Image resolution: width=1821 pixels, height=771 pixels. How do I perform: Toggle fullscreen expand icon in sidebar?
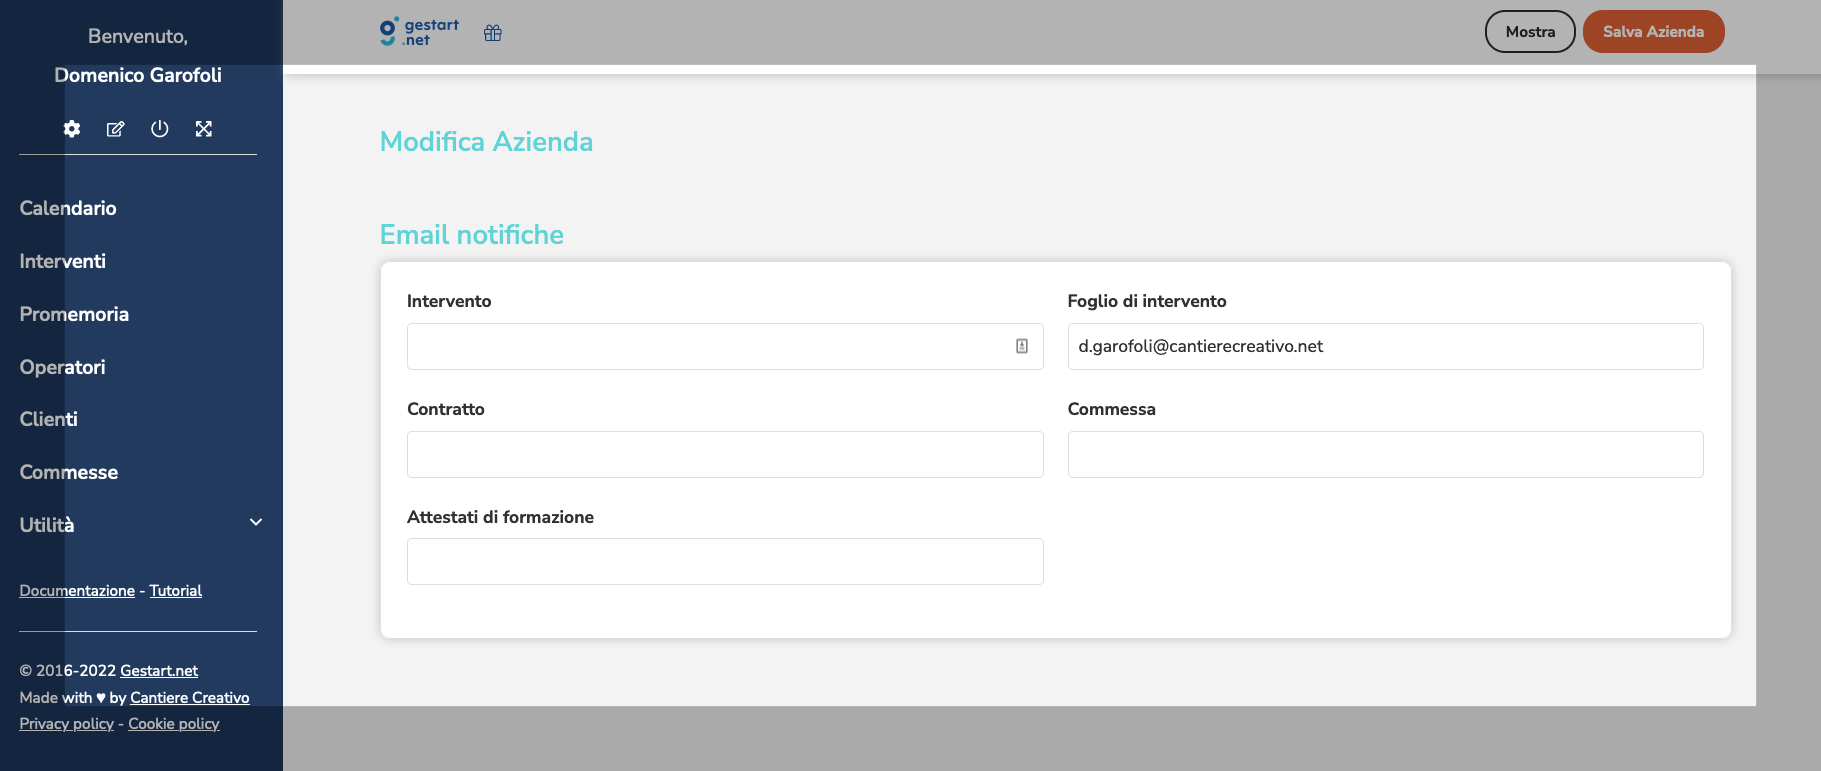204,129
